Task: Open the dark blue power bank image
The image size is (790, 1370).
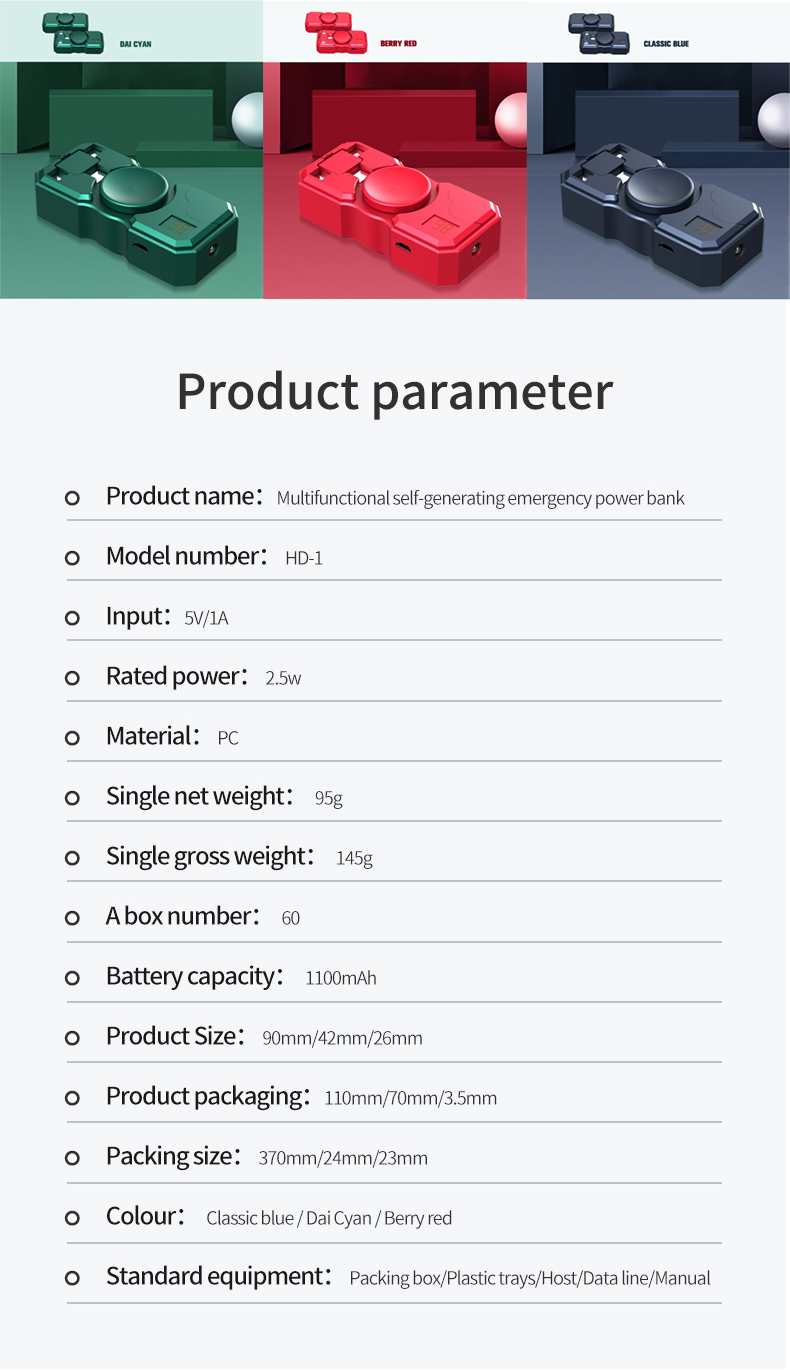Action: pos(658,181)
